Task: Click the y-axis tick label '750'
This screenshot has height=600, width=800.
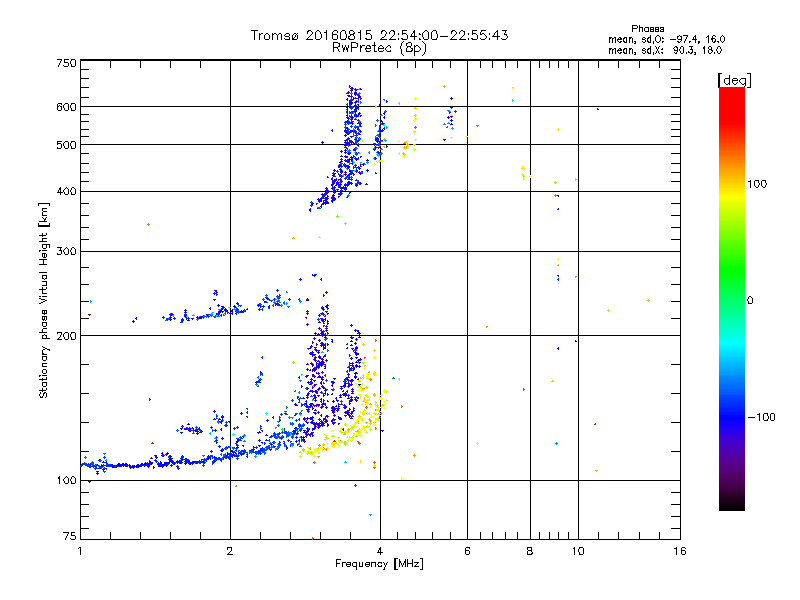Action: [66, 63]
